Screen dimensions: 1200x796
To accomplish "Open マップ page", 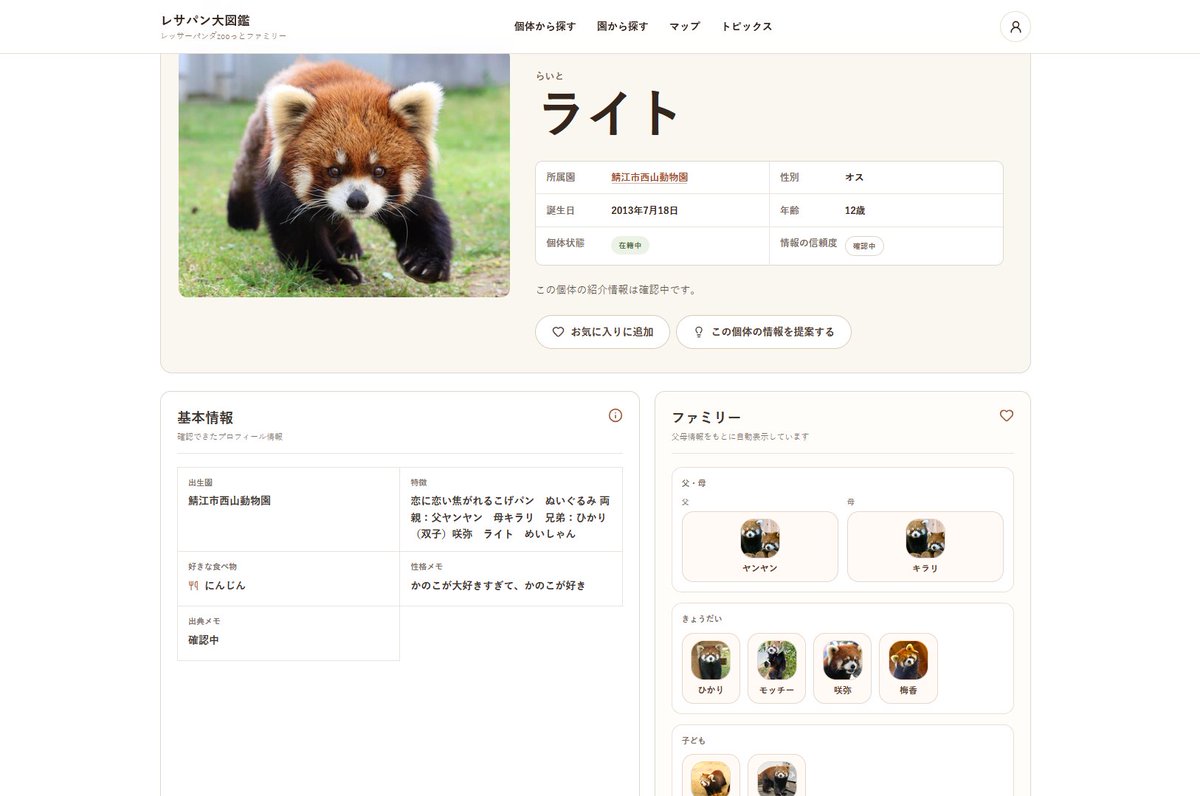I will pyautogui.click(x=684, y=27).
